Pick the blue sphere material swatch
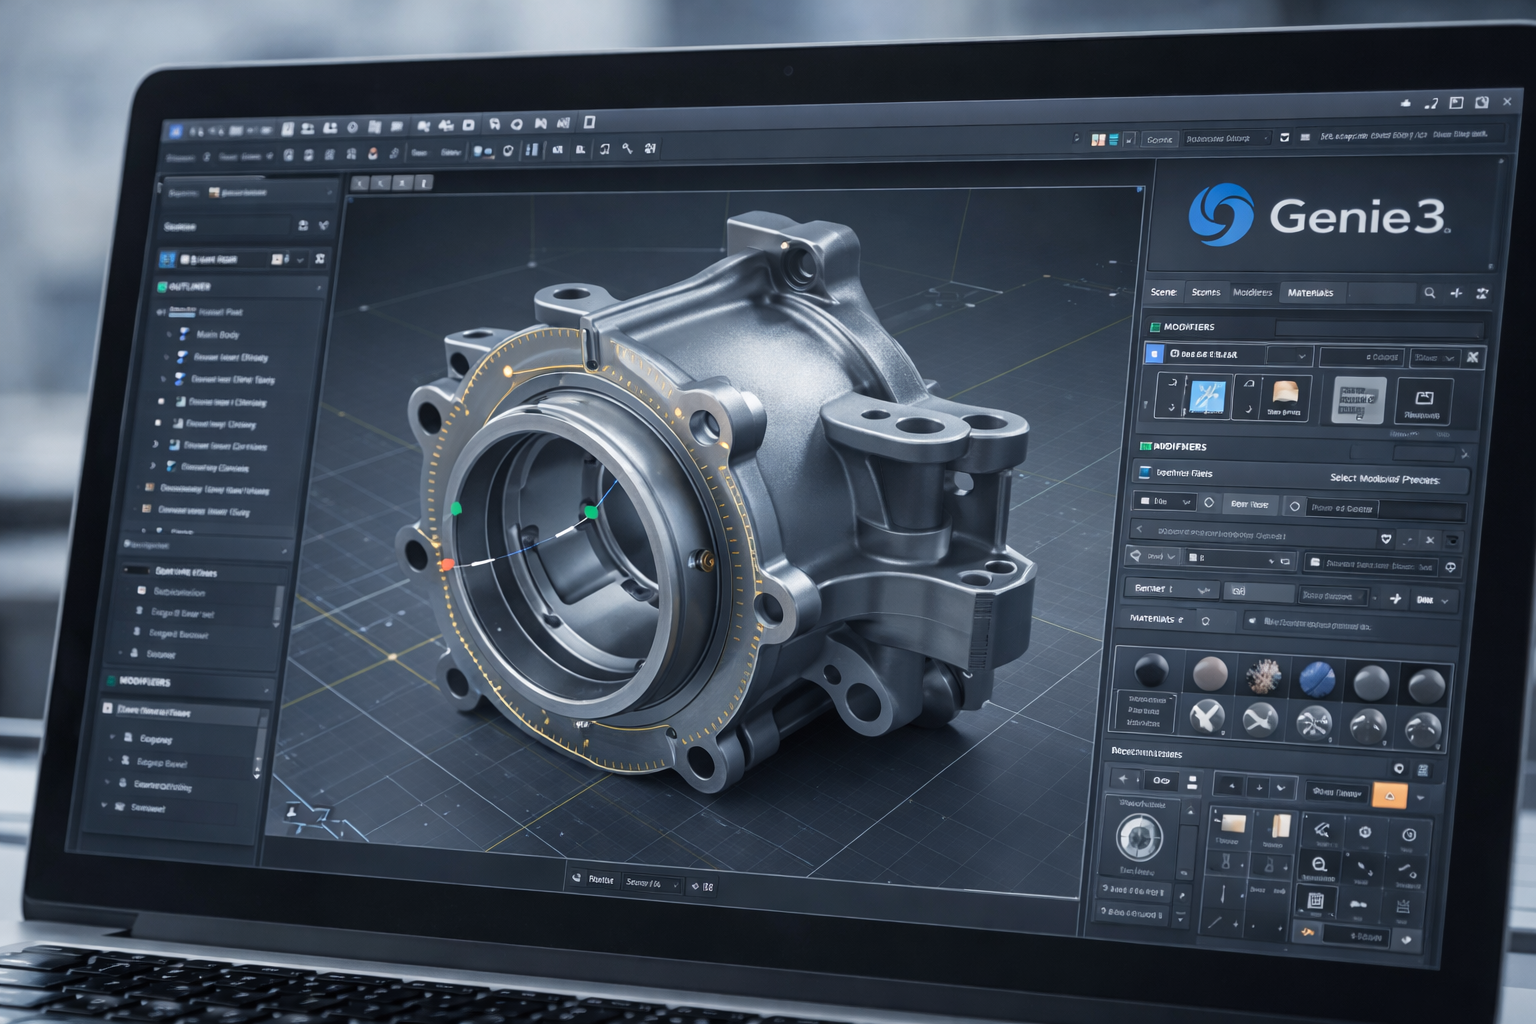The width and height of the screenshot is (1536, 1024). 1316,680
